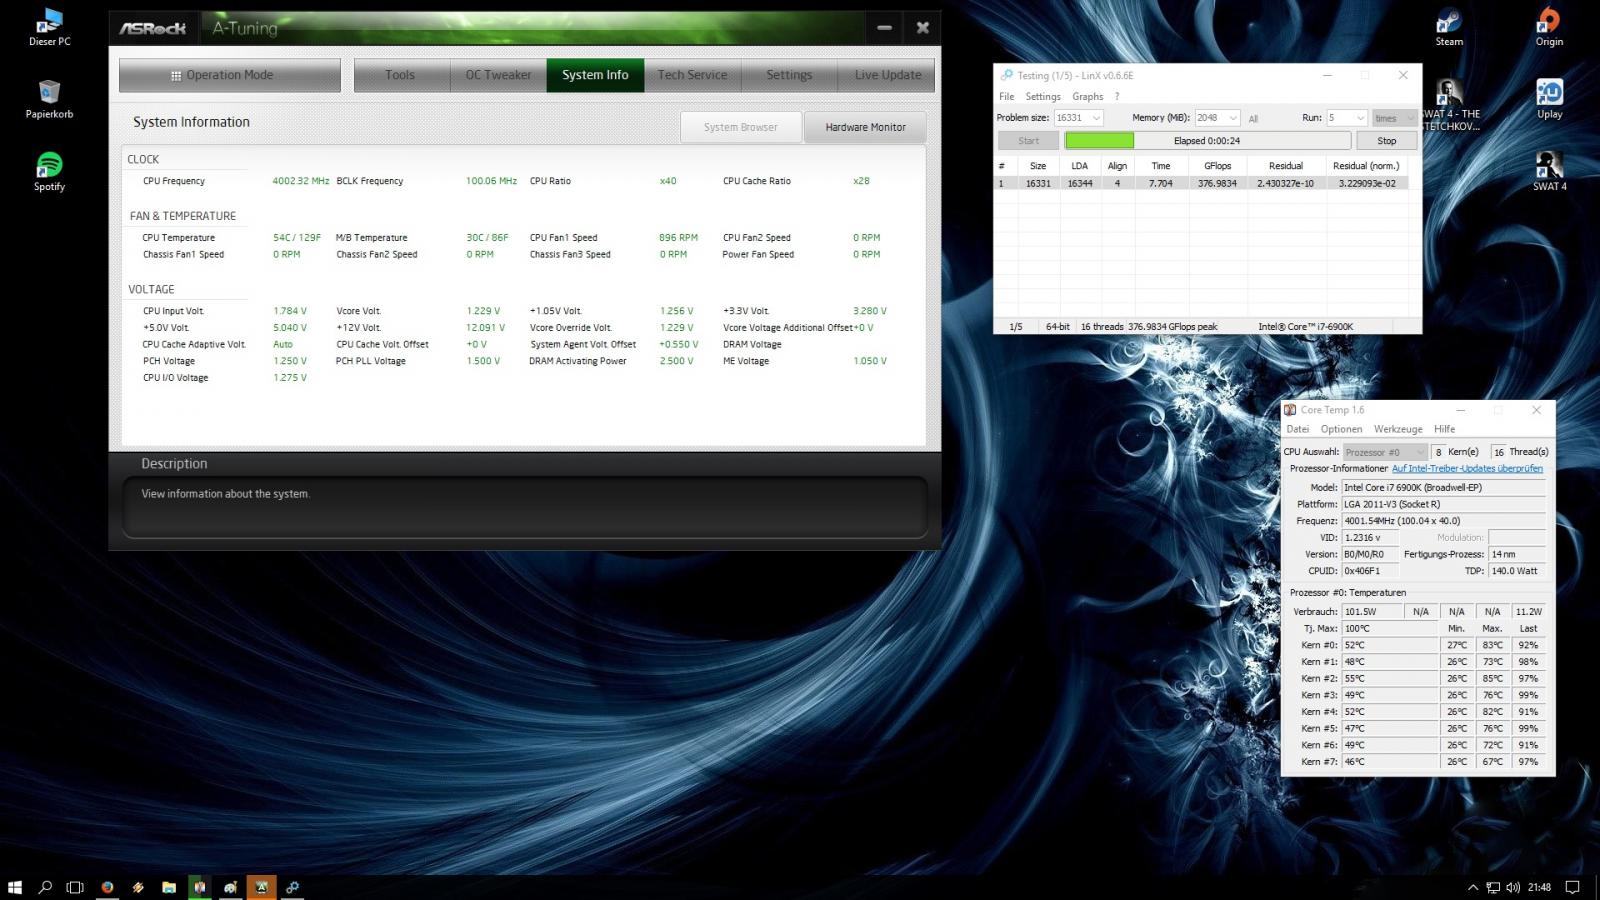Open the volume icon in system tray
Screen dimensions: 1600x900
tap(1512, 887)
